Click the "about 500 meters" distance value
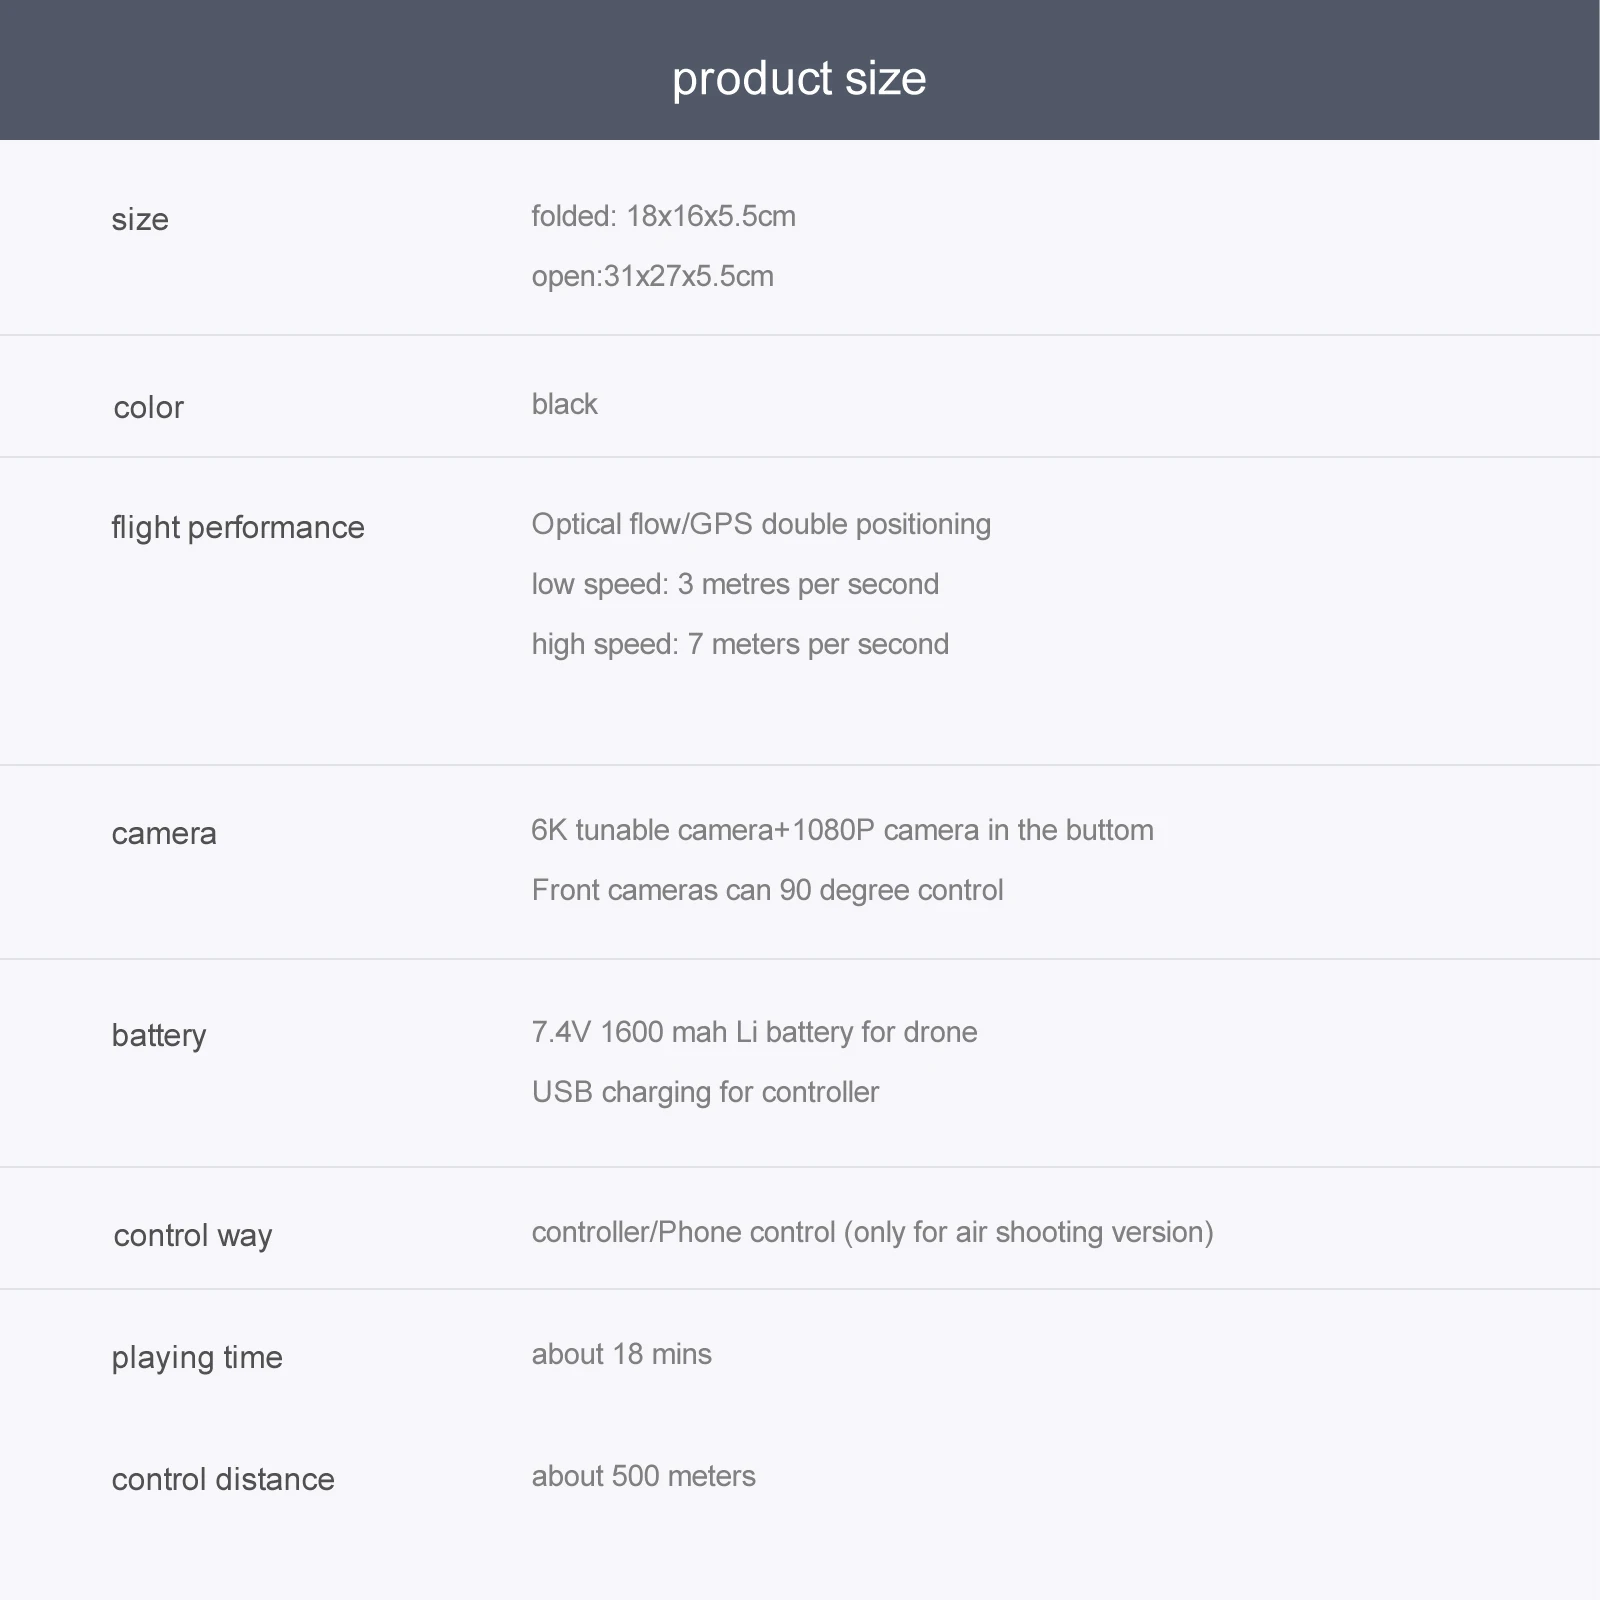Viewport: 1600px width, 1600px height. [643, 1476]
